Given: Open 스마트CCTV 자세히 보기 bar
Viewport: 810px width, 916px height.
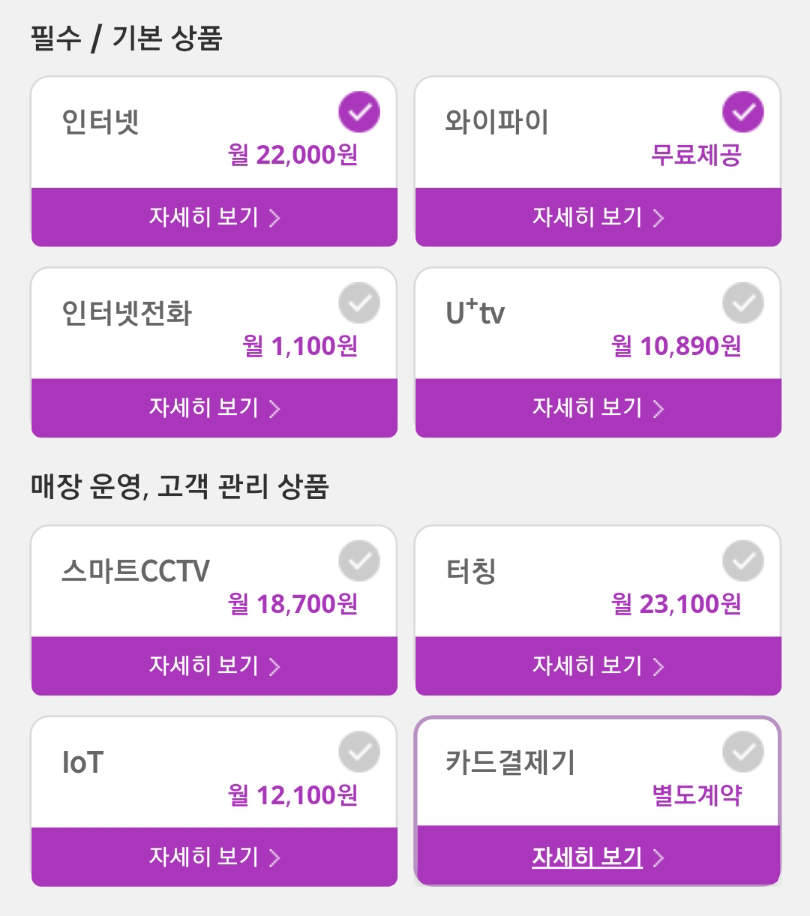Looking at the screenshot, I should coord(214,666).
